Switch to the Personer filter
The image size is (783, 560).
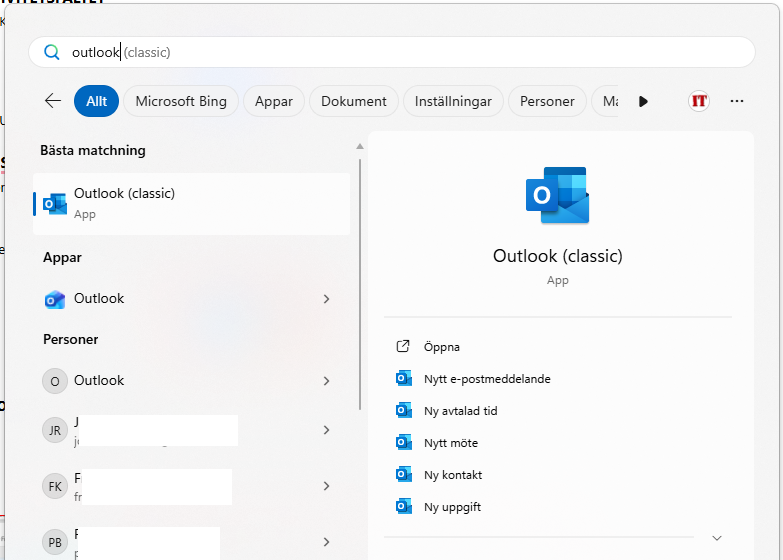[x=547, y=101]
